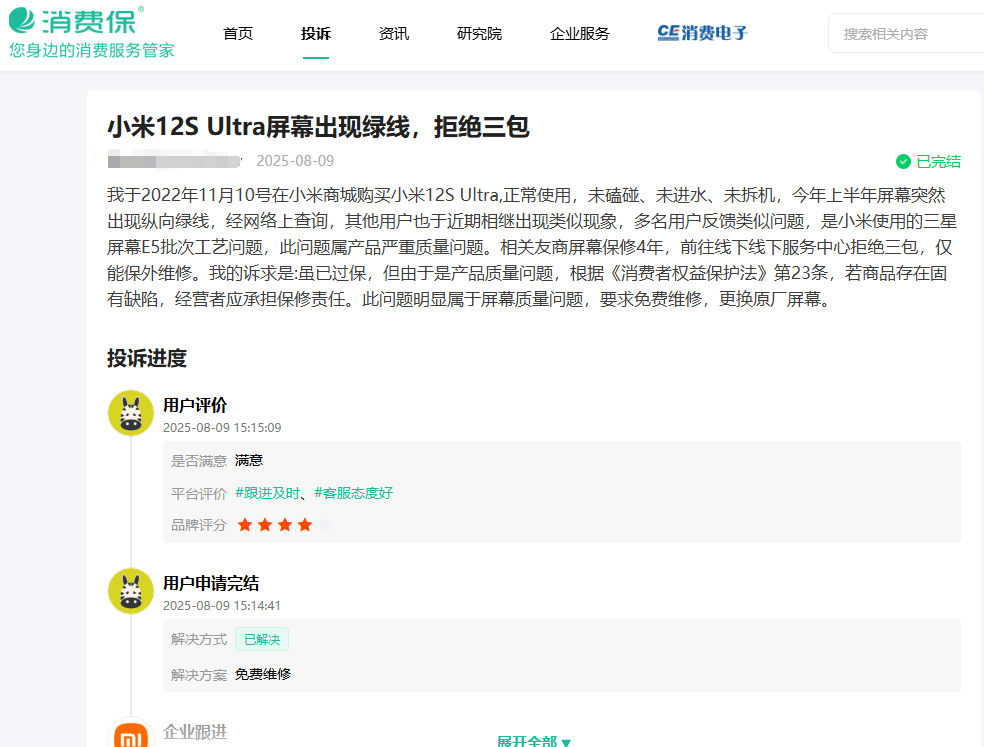Click the blurred complainant username

[174, 161]
